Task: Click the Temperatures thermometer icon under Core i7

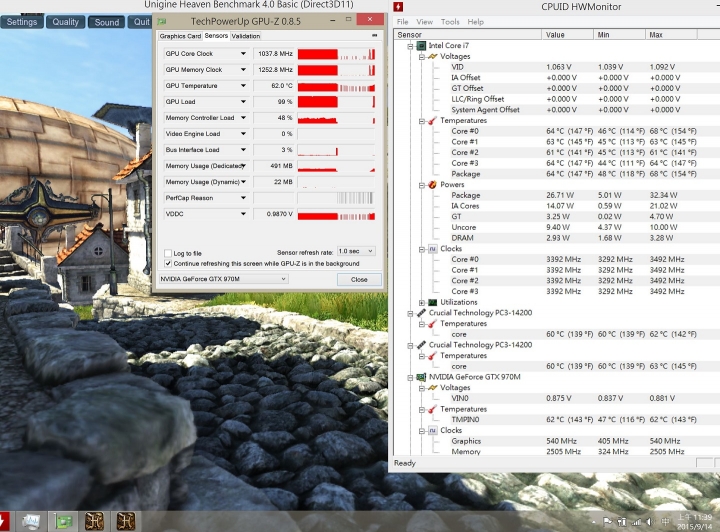Action: pyautogui.click(x=432, y=120)
